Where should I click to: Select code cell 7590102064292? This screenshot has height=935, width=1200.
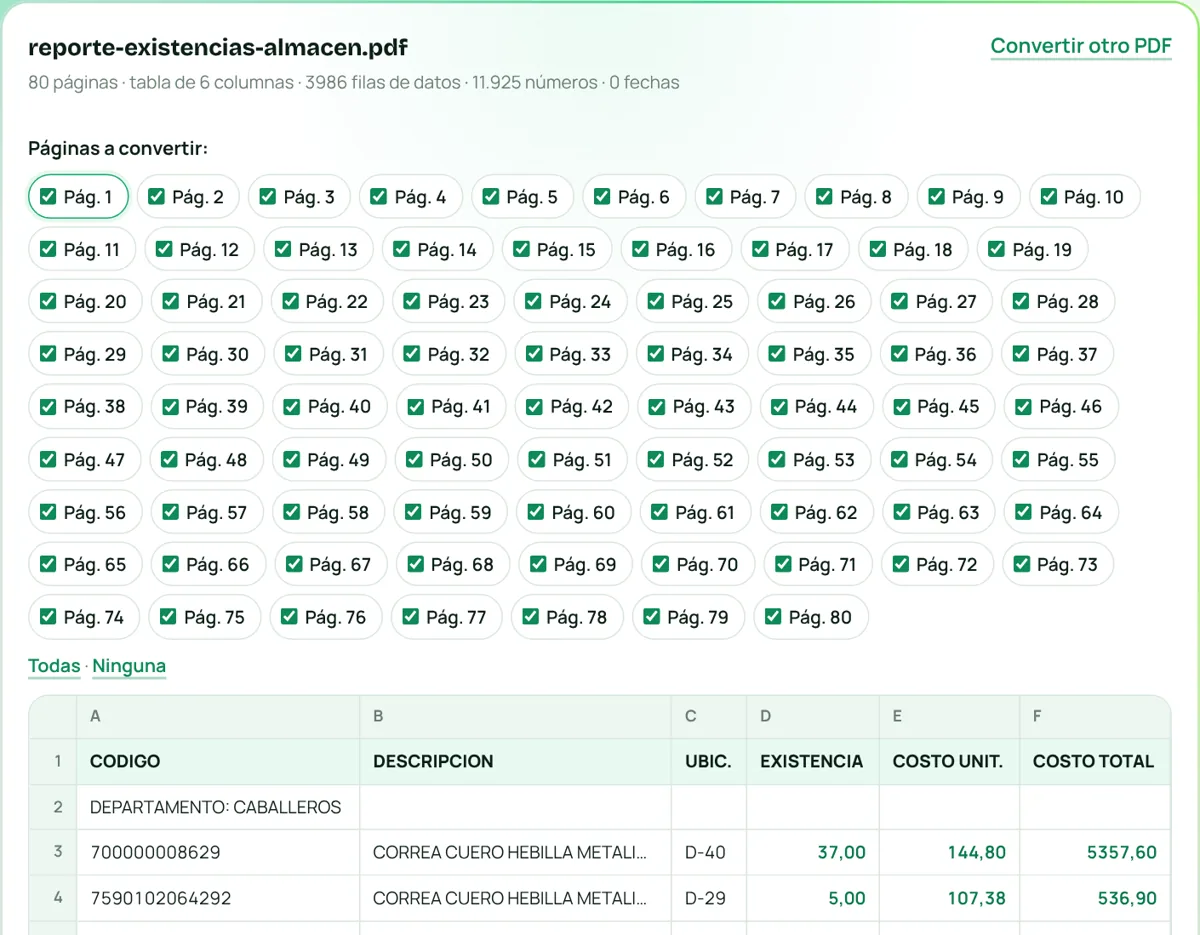click(x=218, y=898)
